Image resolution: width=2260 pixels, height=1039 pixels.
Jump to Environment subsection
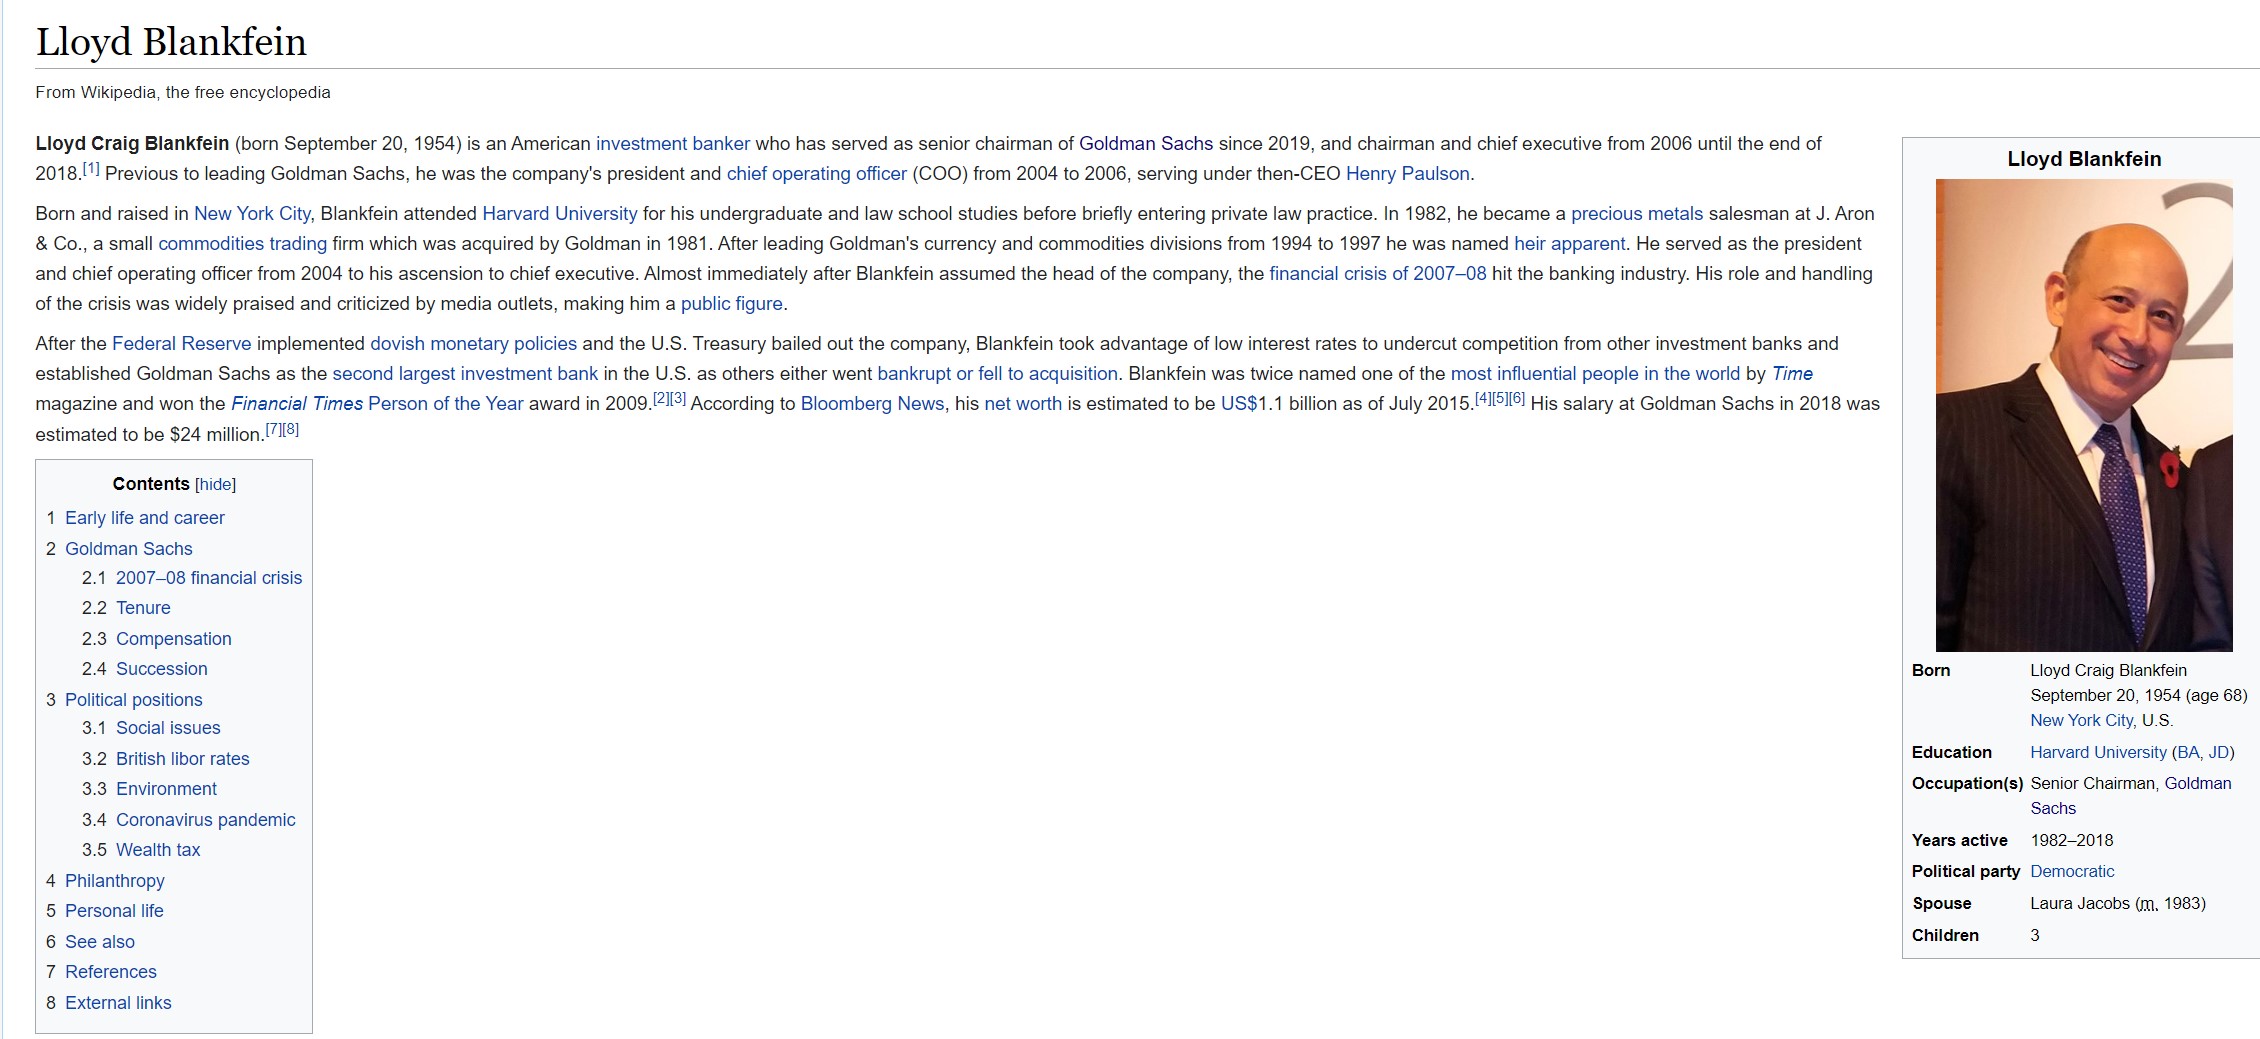166,789
